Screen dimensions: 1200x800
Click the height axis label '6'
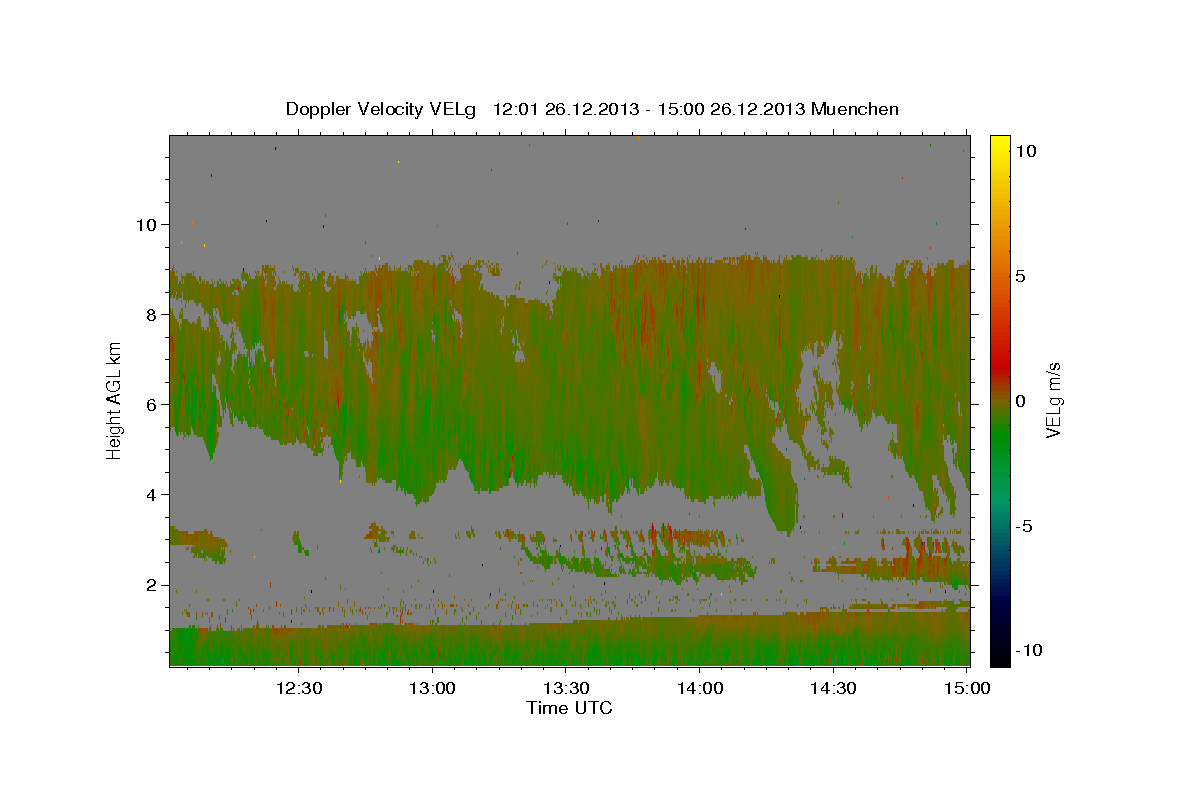[151, 404]
